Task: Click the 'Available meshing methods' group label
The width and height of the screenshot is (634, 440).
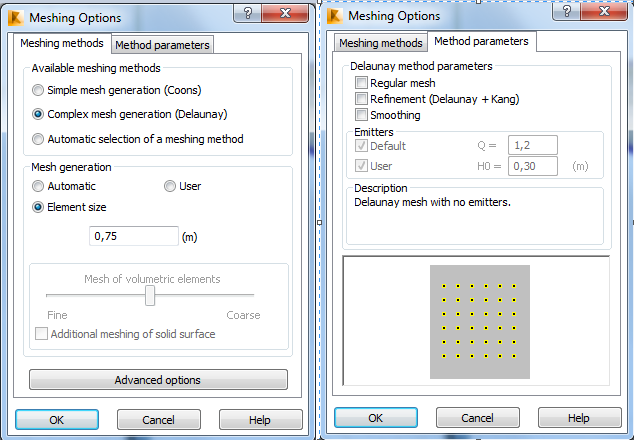Action: coord(96,68)
